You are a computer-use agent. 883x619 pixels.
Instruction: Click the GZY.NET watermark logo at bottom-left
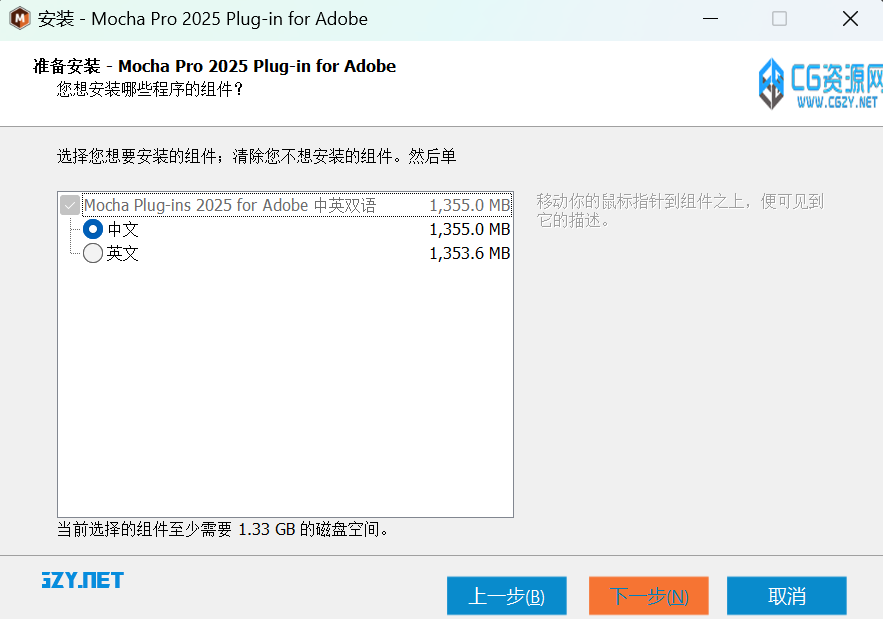point(82,581)
